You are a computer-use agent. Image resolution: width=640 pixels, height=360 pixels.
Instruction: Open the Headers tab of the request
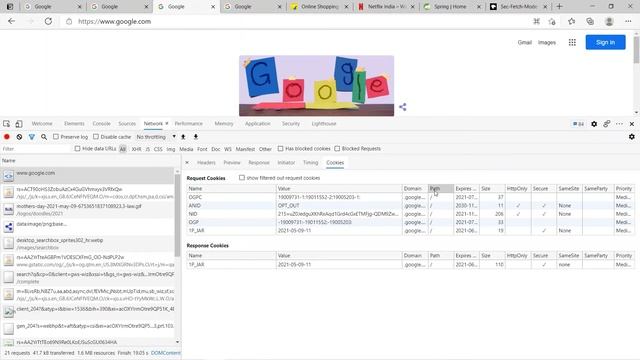206,162
